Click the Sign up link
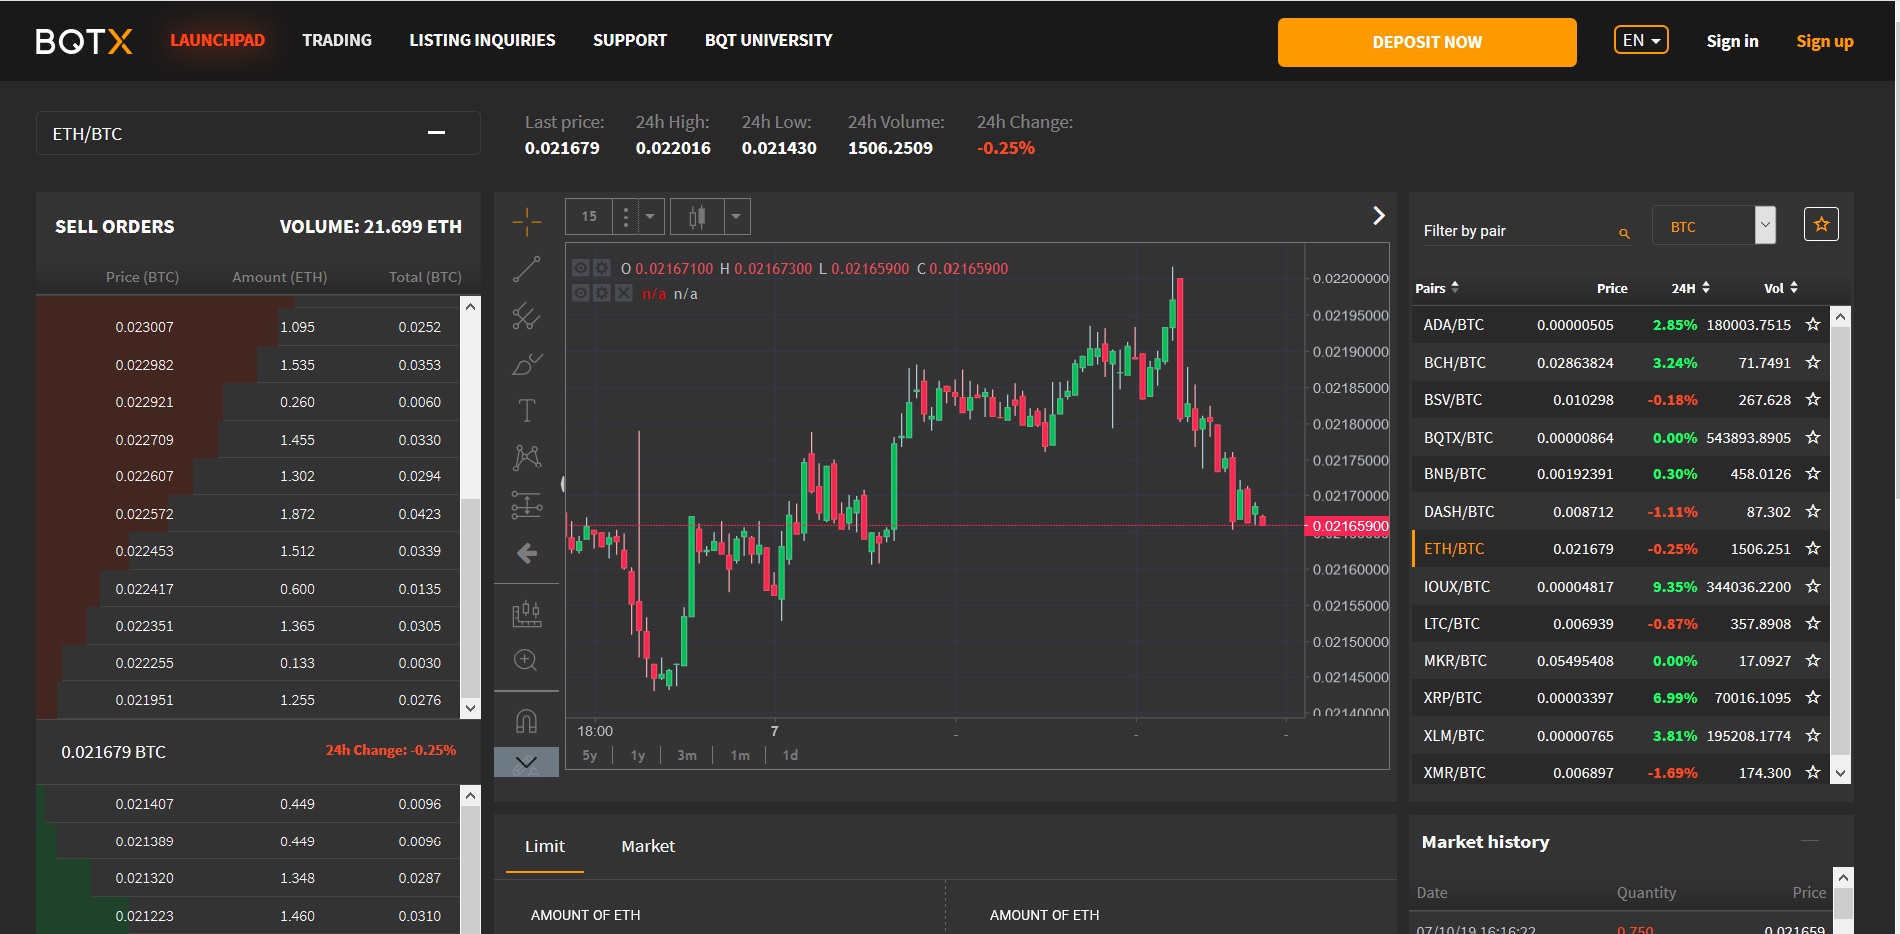 tap(1824, 41)
